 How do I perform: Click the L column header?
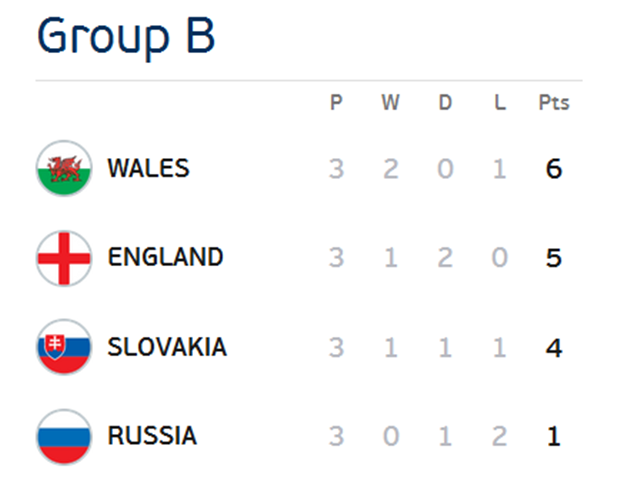pyautogui.click(x=500, y=102)
